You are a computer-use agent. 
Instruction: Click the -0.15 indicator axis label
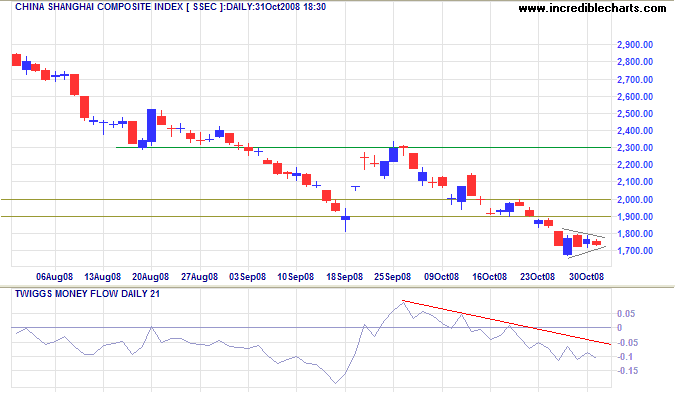[627, 371]
